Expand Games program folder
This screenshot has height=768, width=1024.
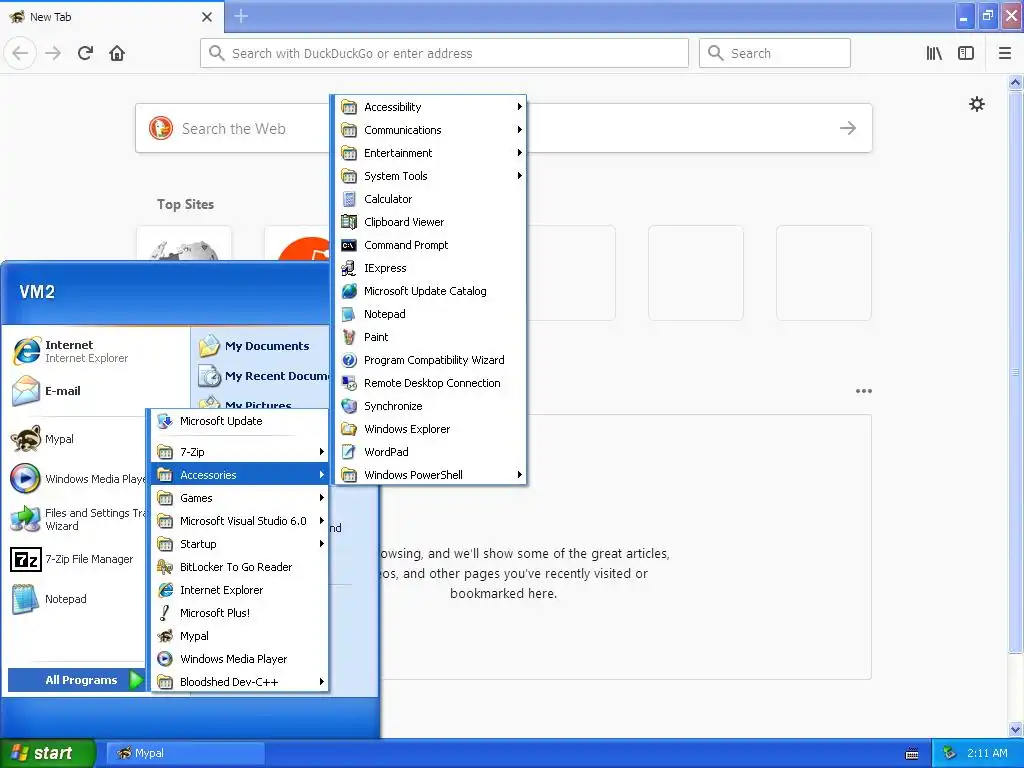pos(239,498)
